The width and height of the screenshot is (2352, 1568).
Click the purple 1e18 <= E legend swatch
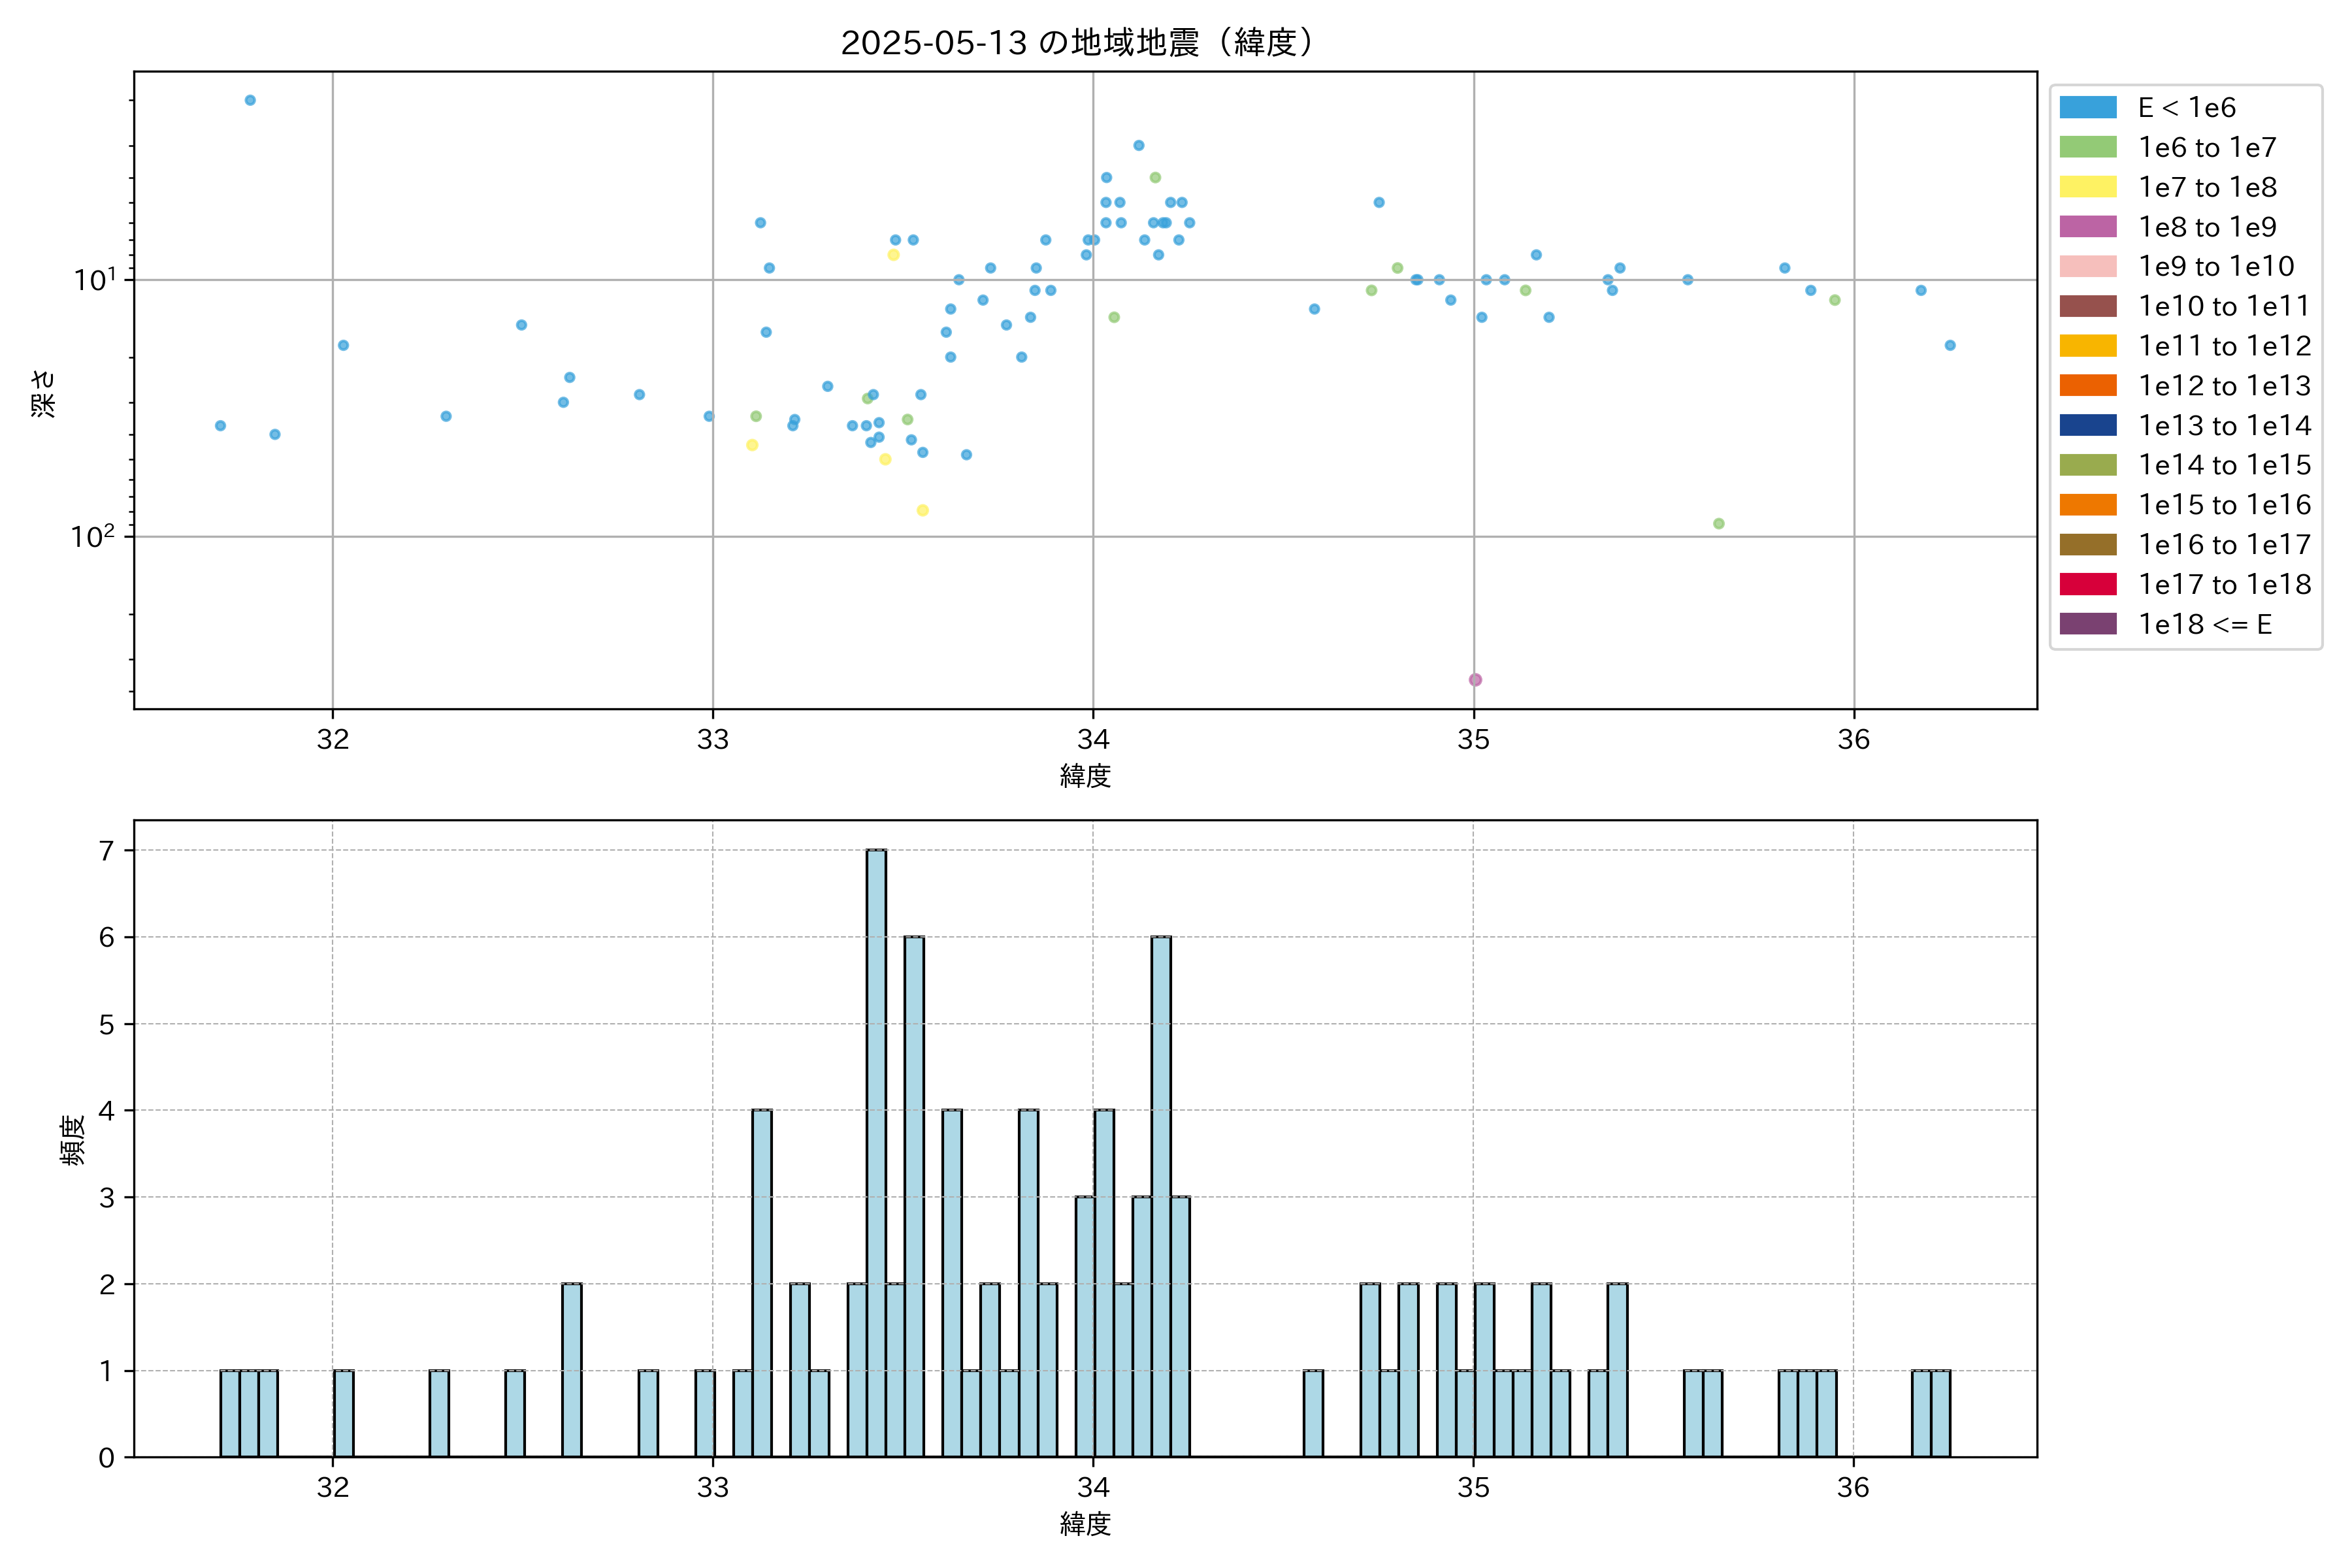coord(2087,624)
